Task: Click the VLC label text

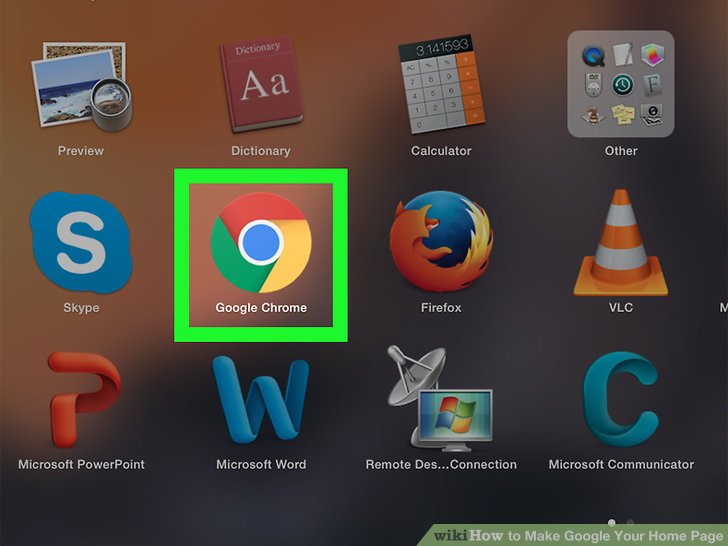Action: (x=621, y=307)
